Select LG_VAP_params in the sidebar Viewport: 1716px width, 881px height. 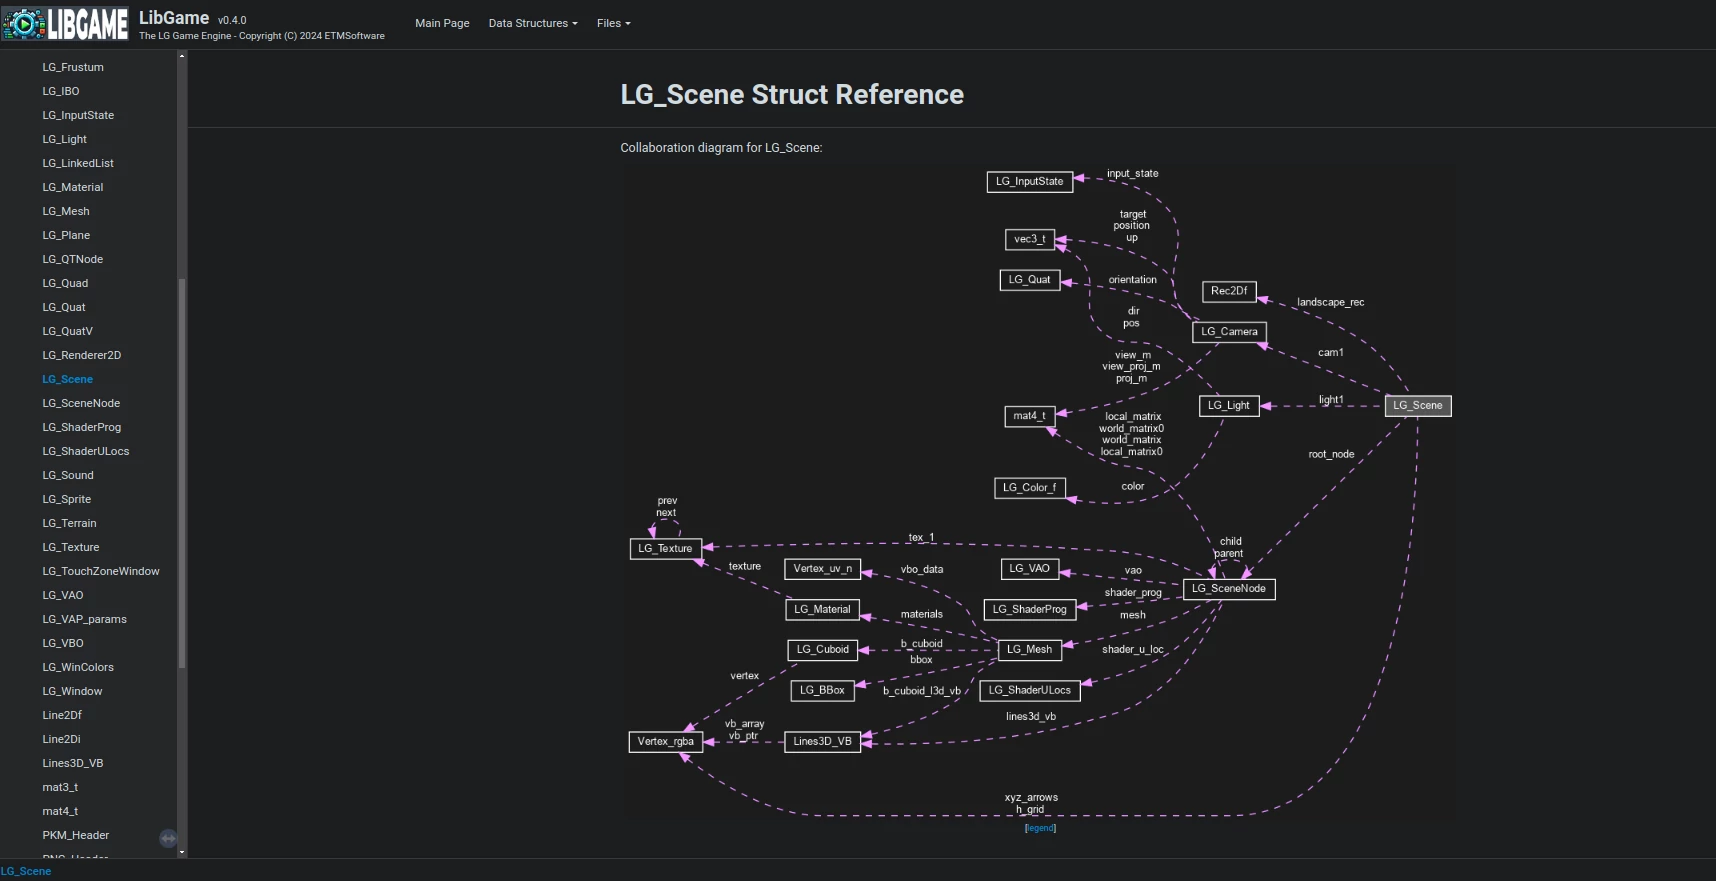[85, 619]
